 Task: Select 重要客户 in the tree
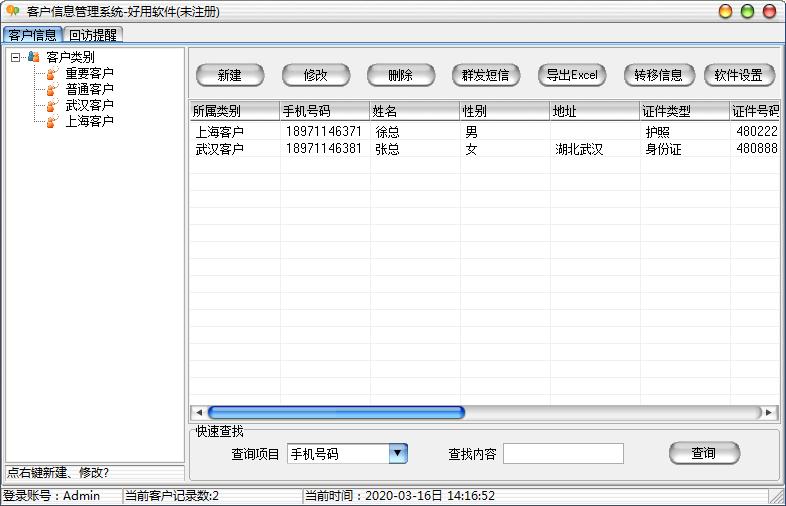(90, 74)
